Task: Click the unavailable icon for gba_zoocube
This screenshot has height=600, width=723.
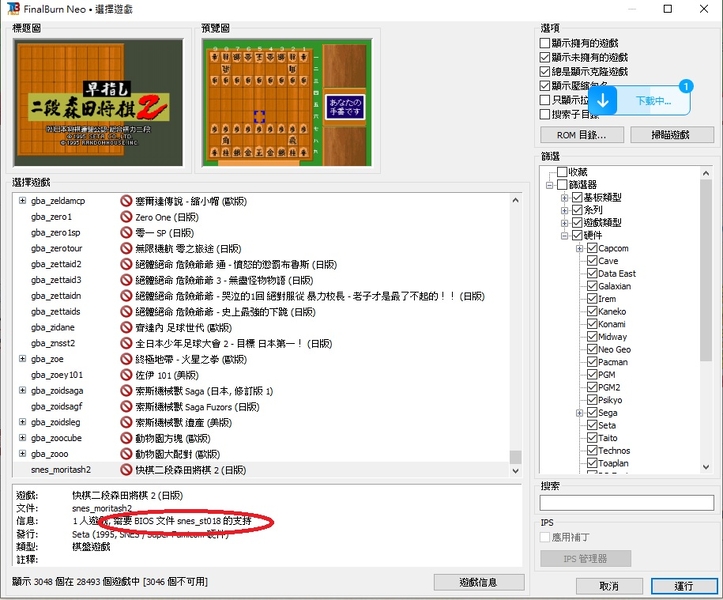Action: click(126, 438)
